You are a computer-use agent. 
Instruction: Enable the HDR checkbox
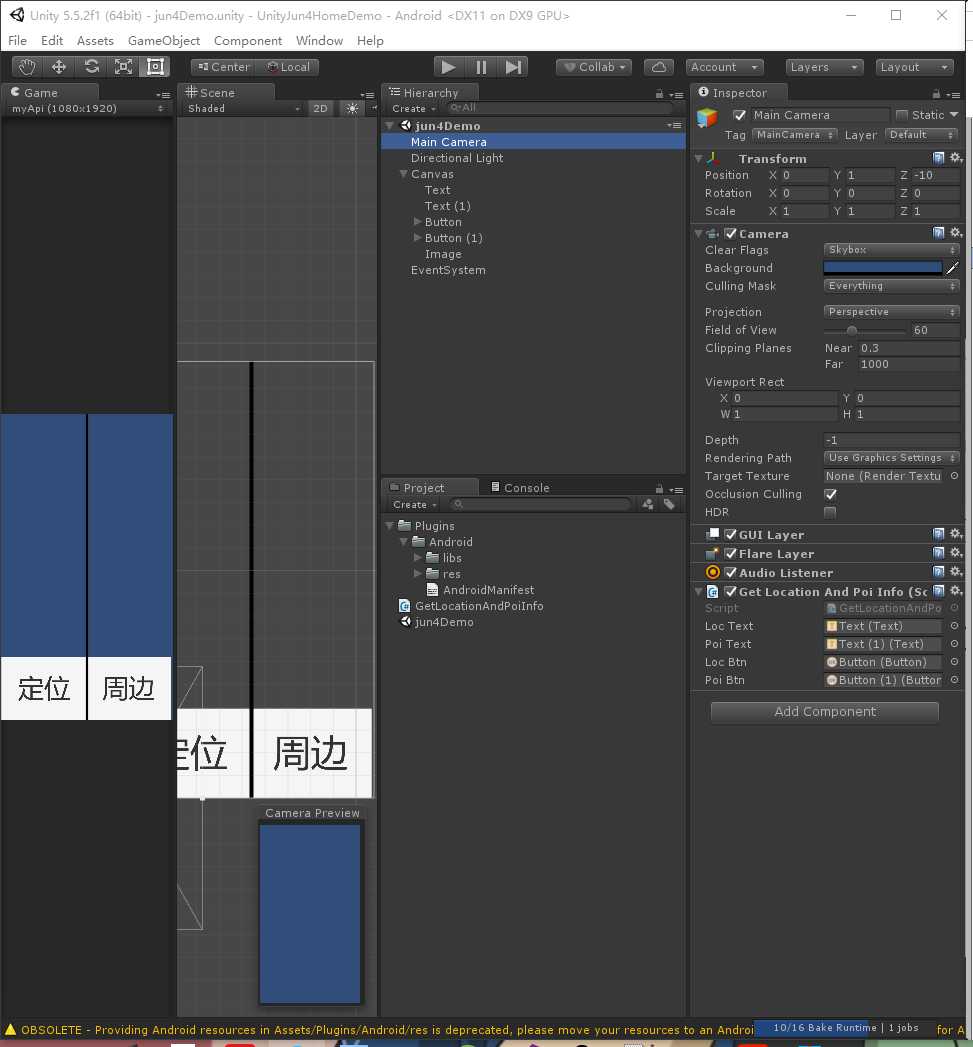tap(830, 512)
